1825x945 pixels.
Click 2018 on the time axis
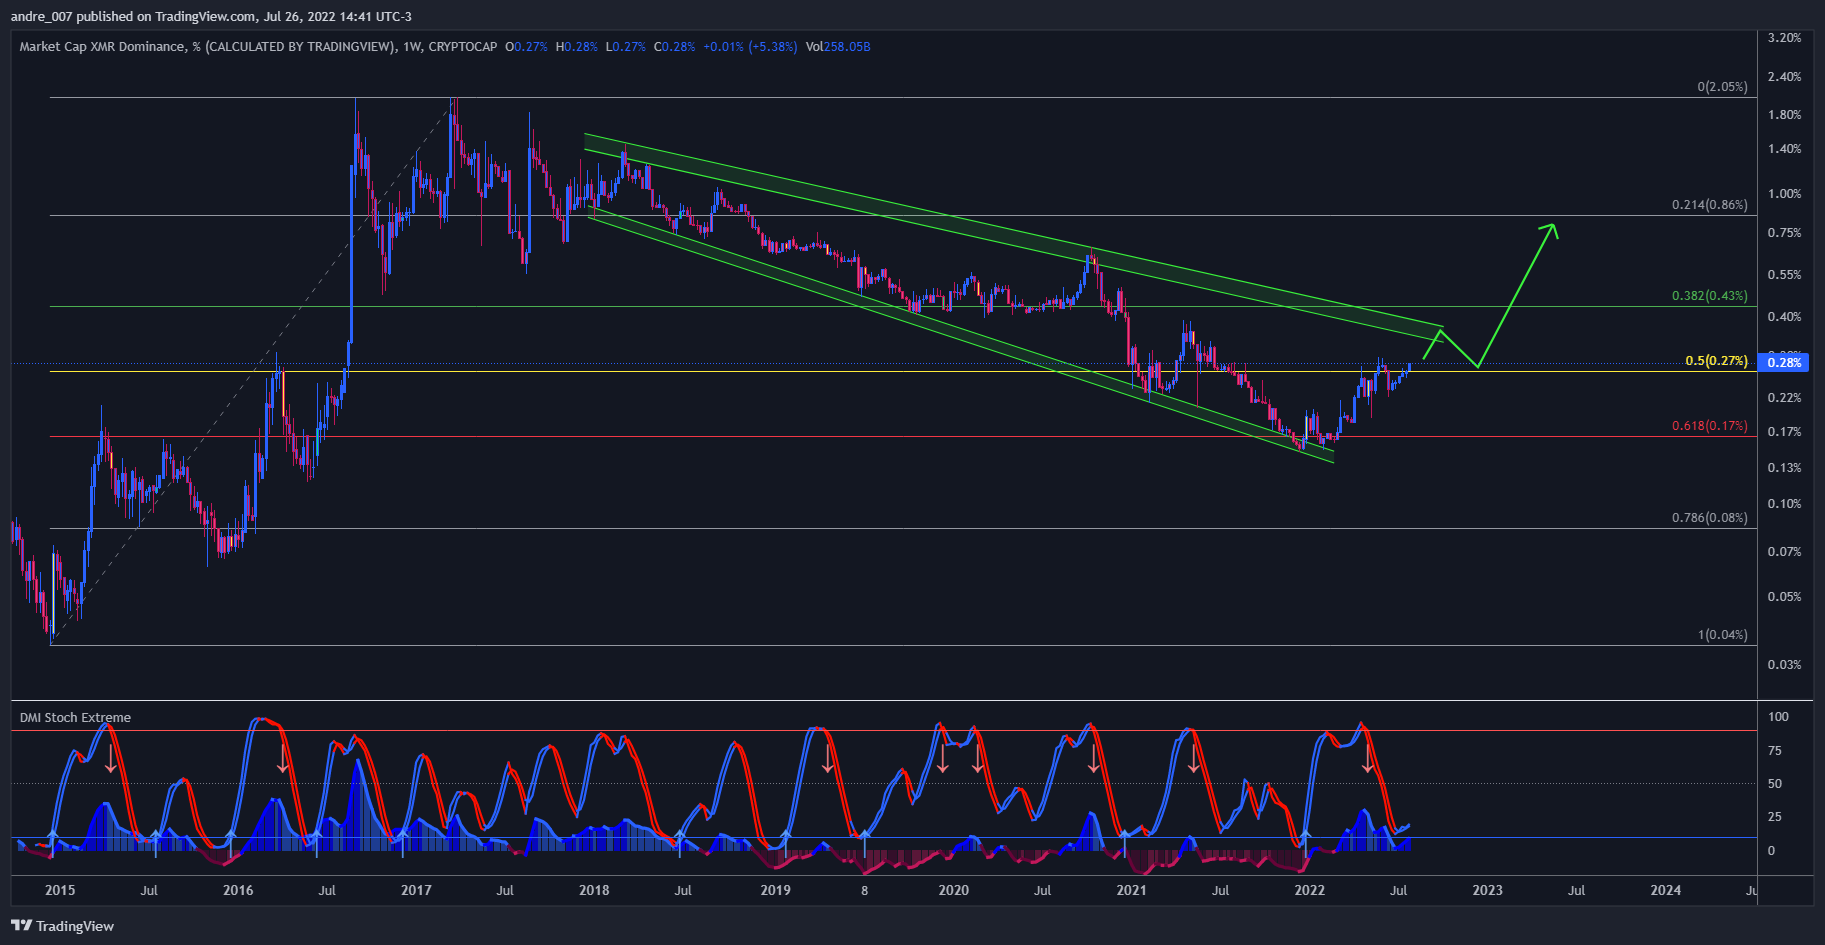point(594,890)
